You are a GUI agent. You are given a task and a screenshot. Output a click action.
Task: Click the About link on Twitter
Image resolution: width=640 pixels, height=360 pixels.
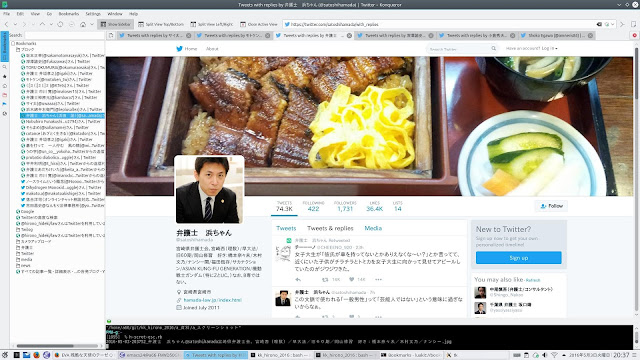(212, 49)
